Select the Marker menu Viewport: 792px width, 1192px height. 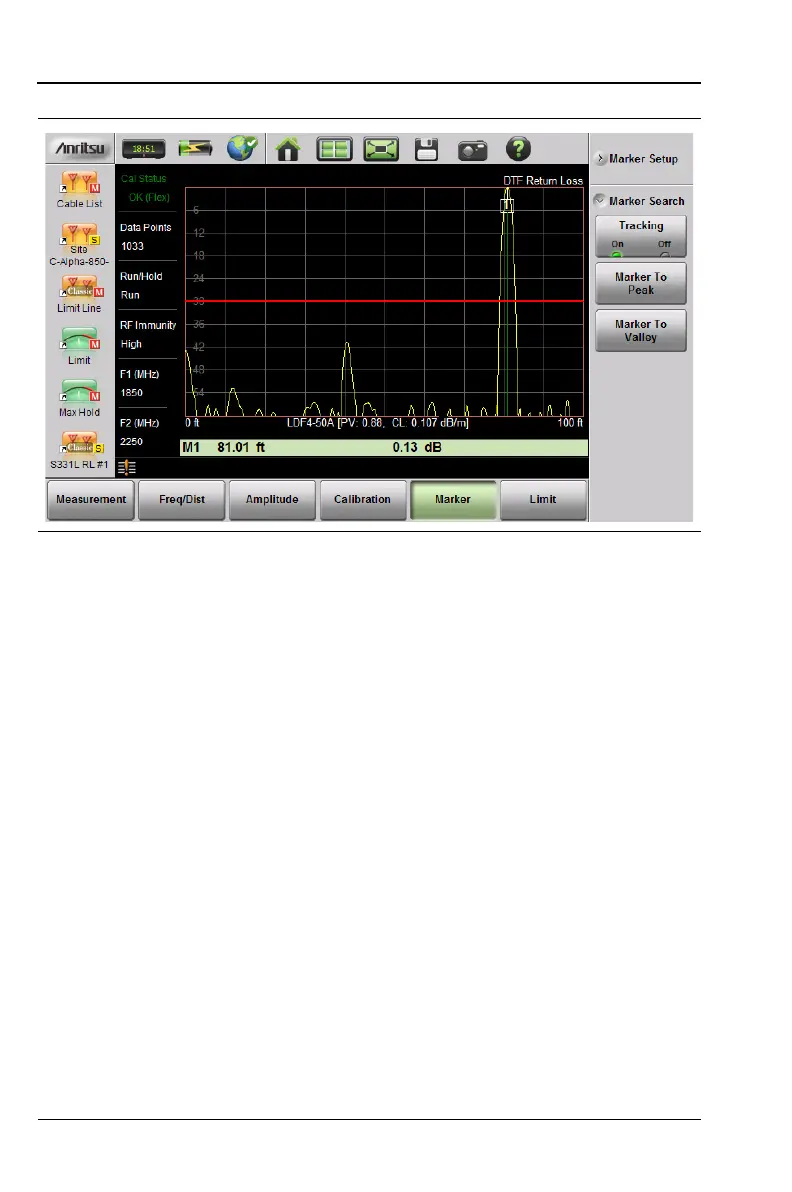pos(453,499)
